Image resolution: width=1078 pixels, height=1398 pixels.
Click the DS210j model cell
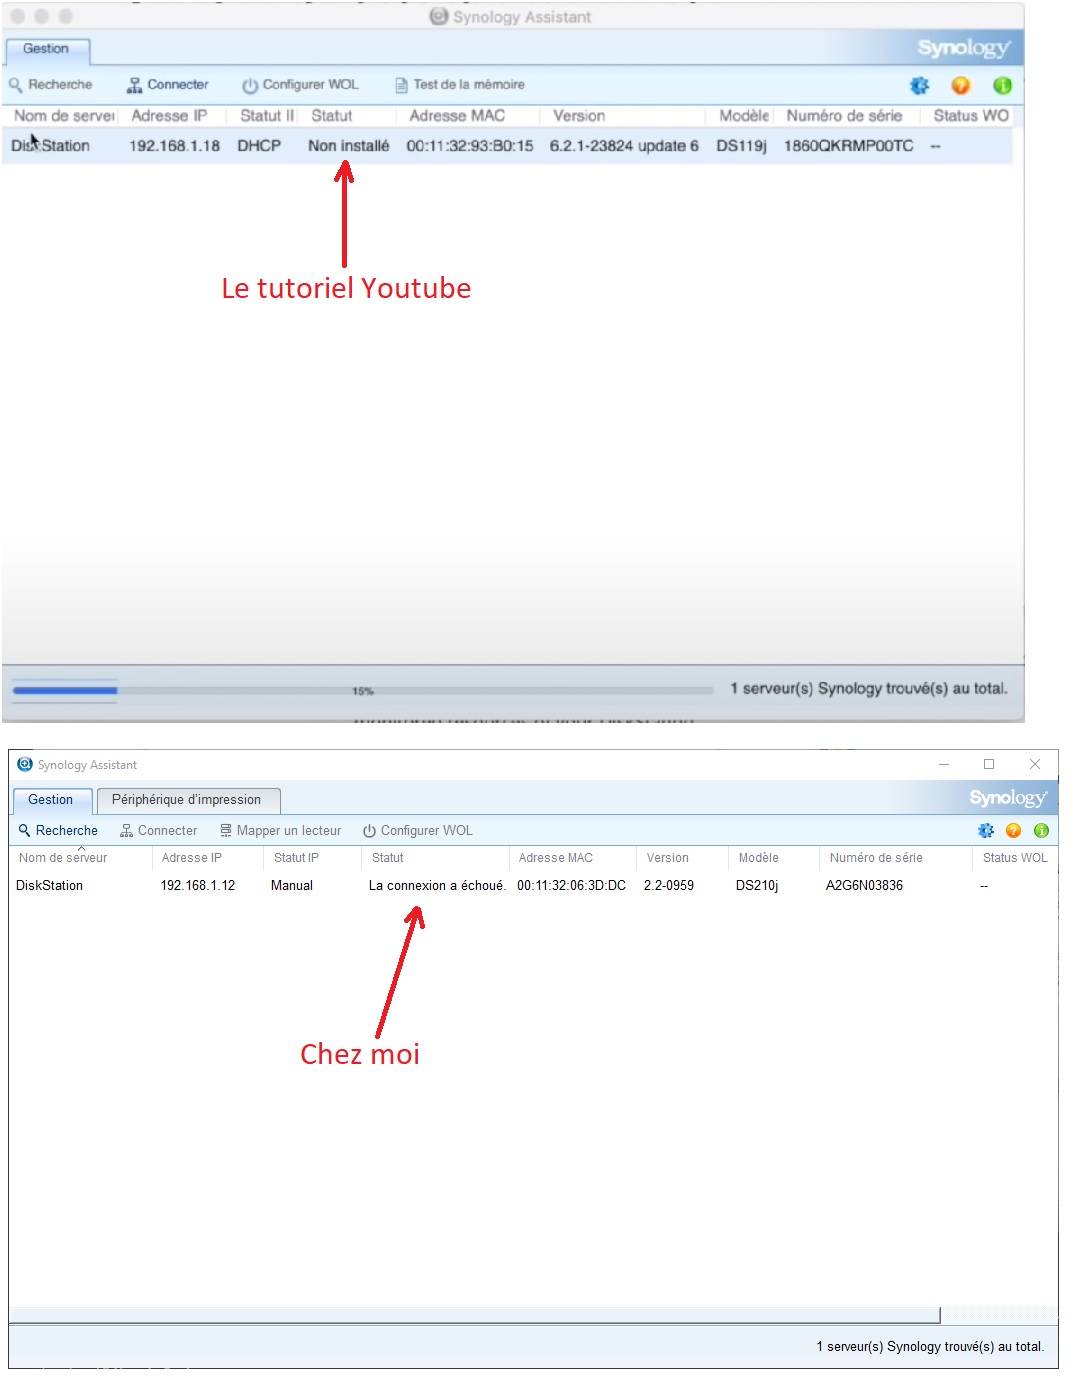757,886
